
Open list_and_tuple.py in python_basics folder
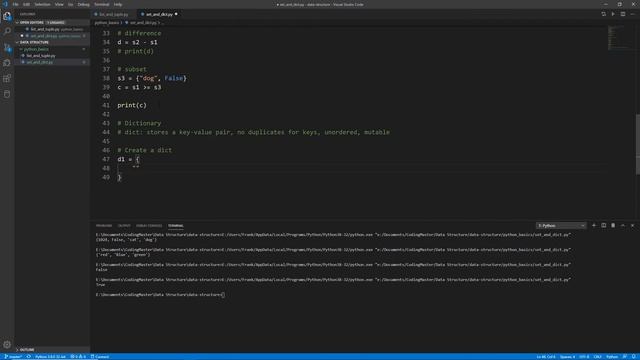[41, 56]
